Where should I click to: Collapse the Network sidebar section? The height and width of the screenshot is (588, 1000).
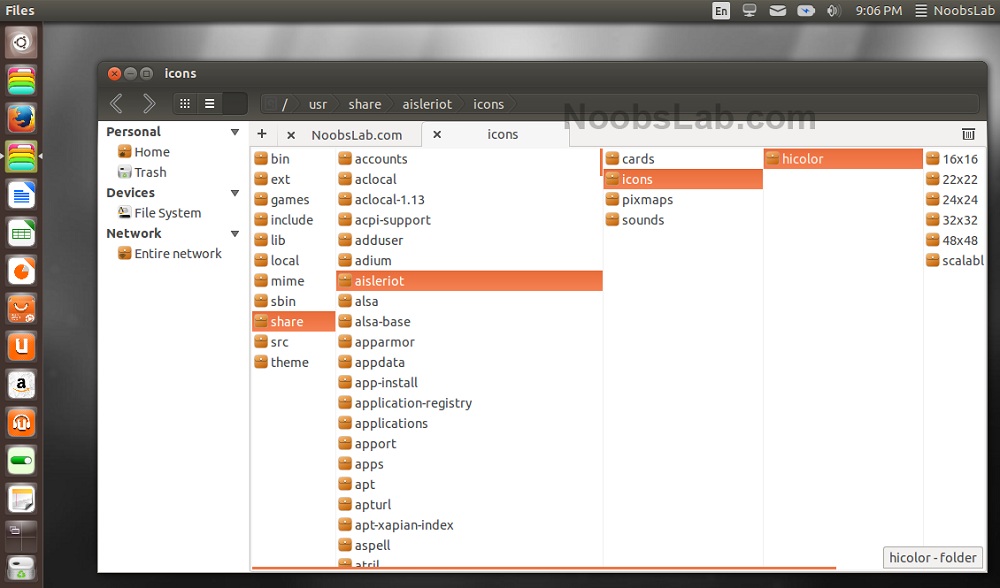pos(235,234)
